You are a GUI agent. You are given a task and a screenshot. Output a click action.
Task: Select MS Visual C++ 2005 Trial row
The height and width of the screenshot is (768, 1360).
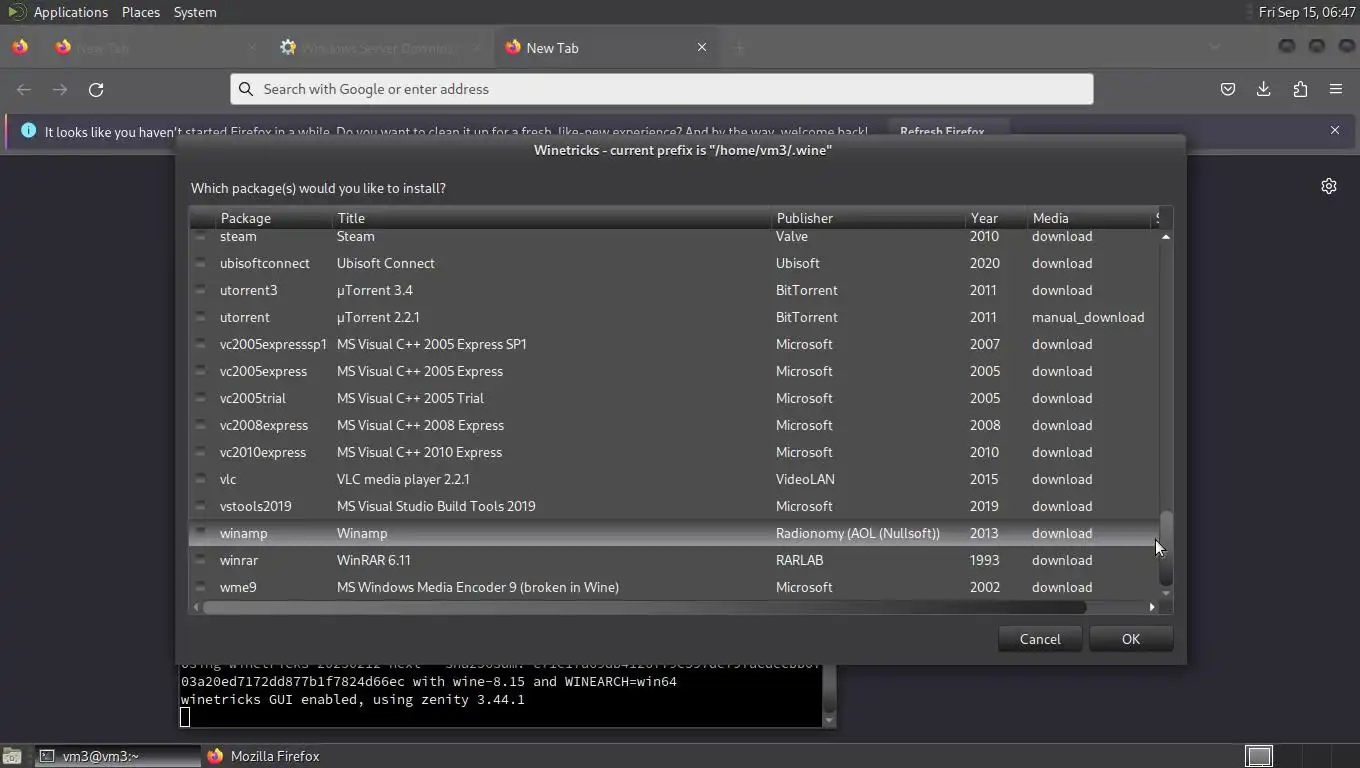click(672, 398)
